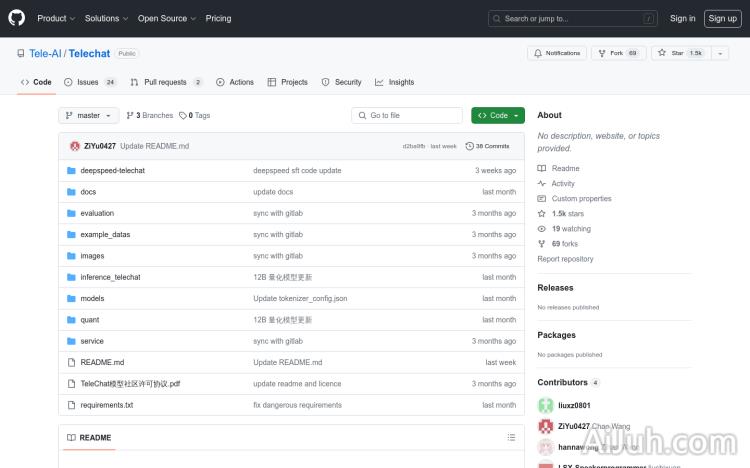Open the 38 Commits history
750x468 pixels.
coord(493,146)
